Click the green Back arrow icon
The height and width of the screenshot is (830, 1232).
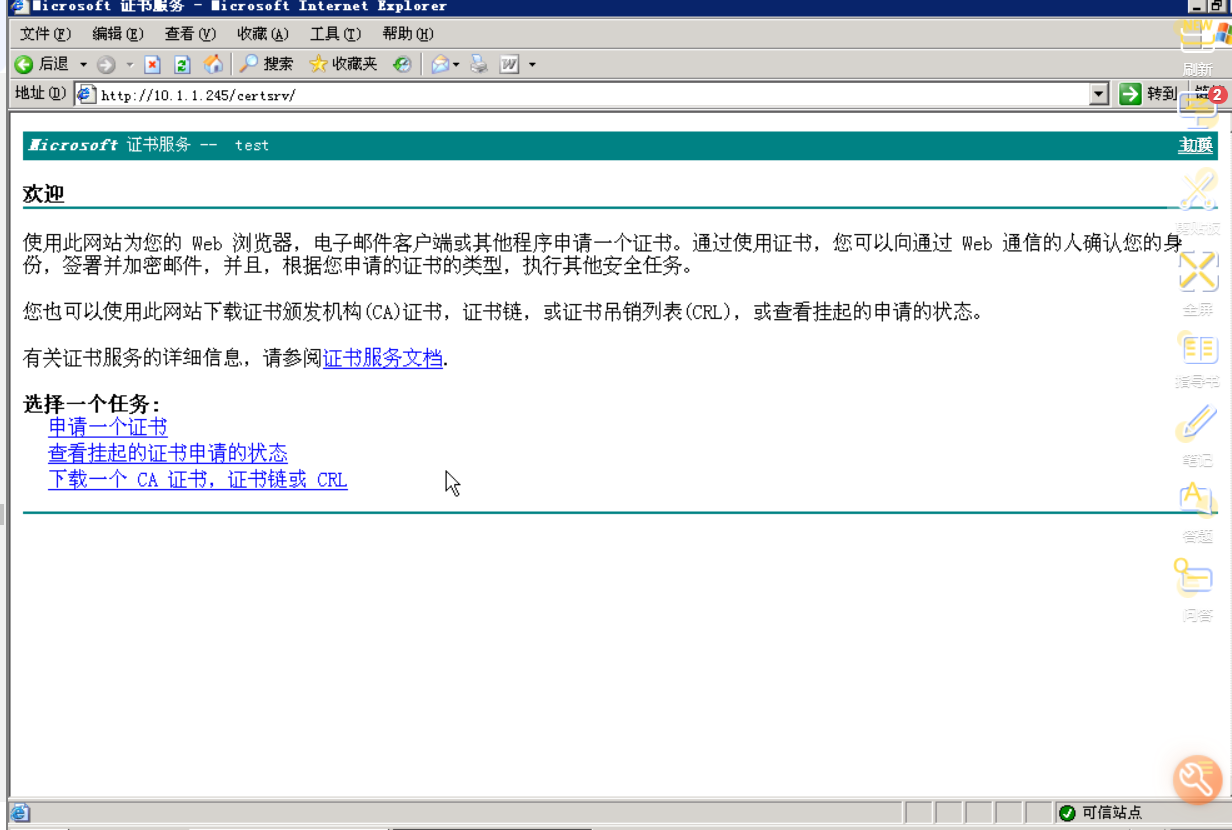(x=25, y=64)
